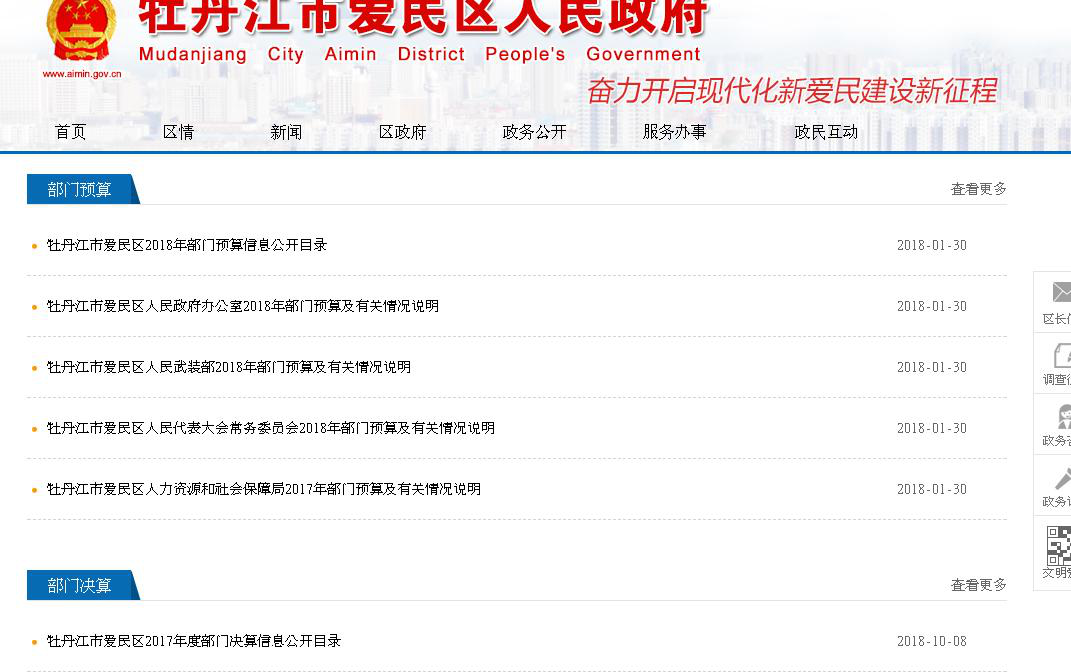Select 新闻 in the navigation bar
Viewport: 1071px width, 672px height.
point(286,132)
